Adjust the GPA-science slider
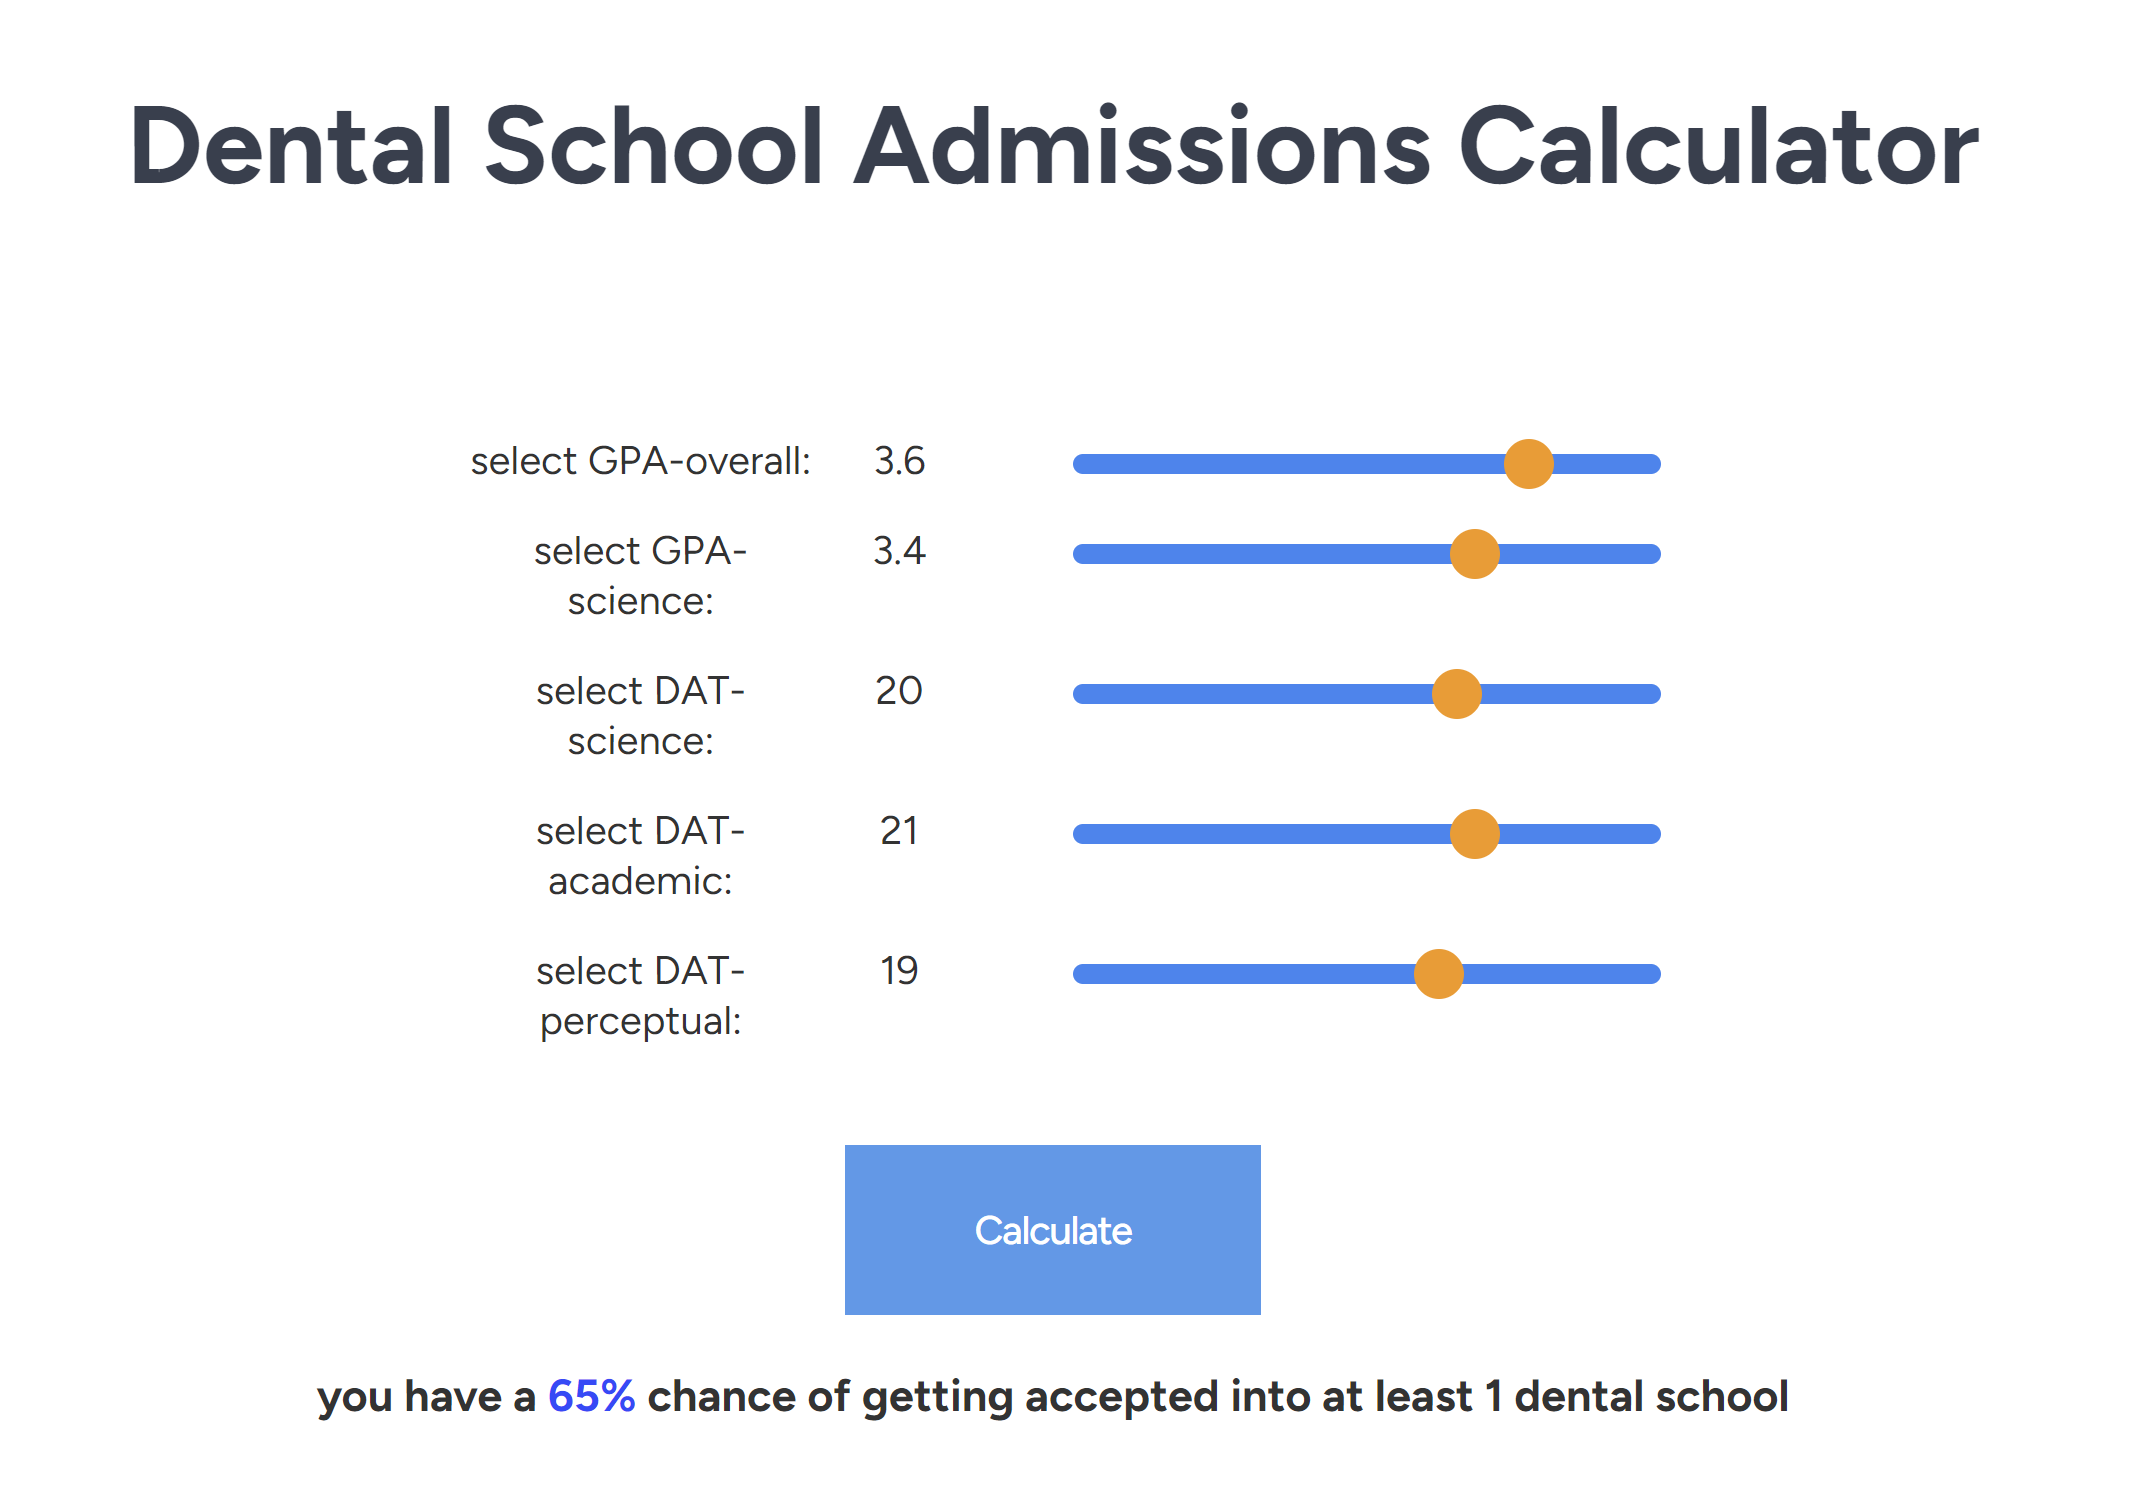2152x1506 pixels. tap(1473, 553)
